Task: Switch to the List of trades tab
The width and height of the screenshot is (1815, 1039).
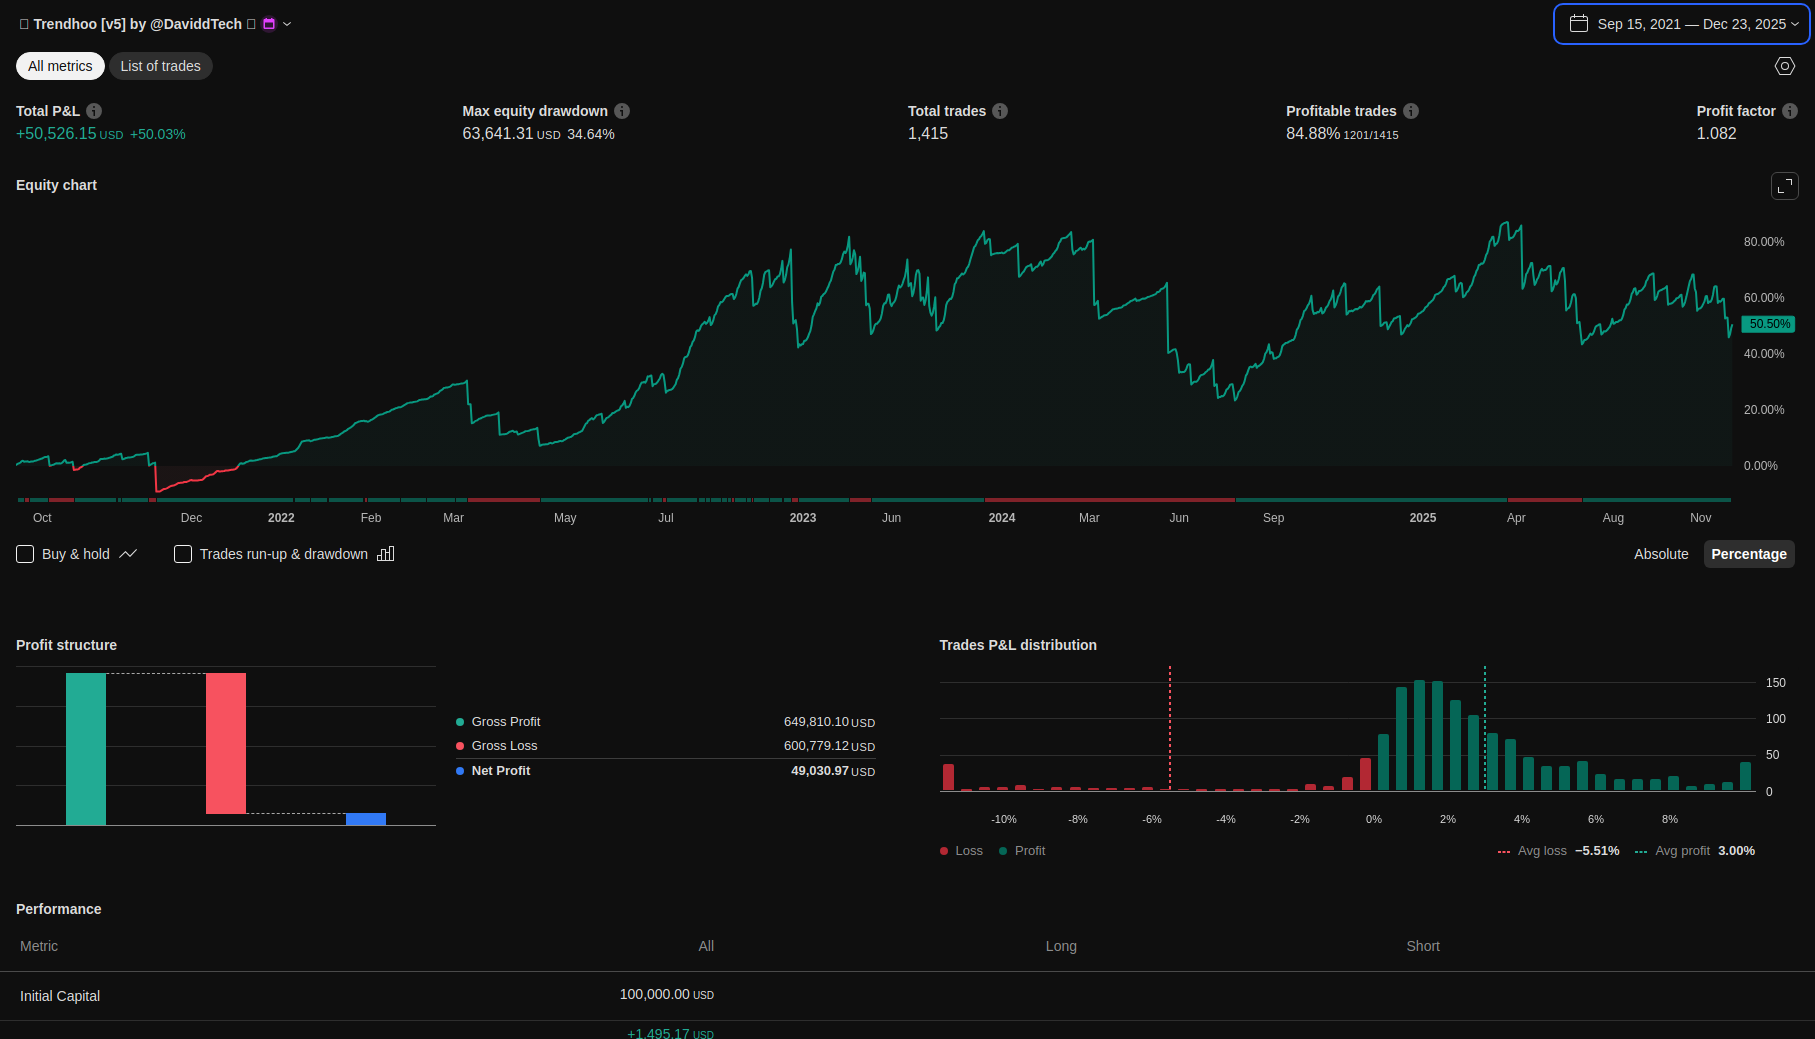Action: (160, 66)
